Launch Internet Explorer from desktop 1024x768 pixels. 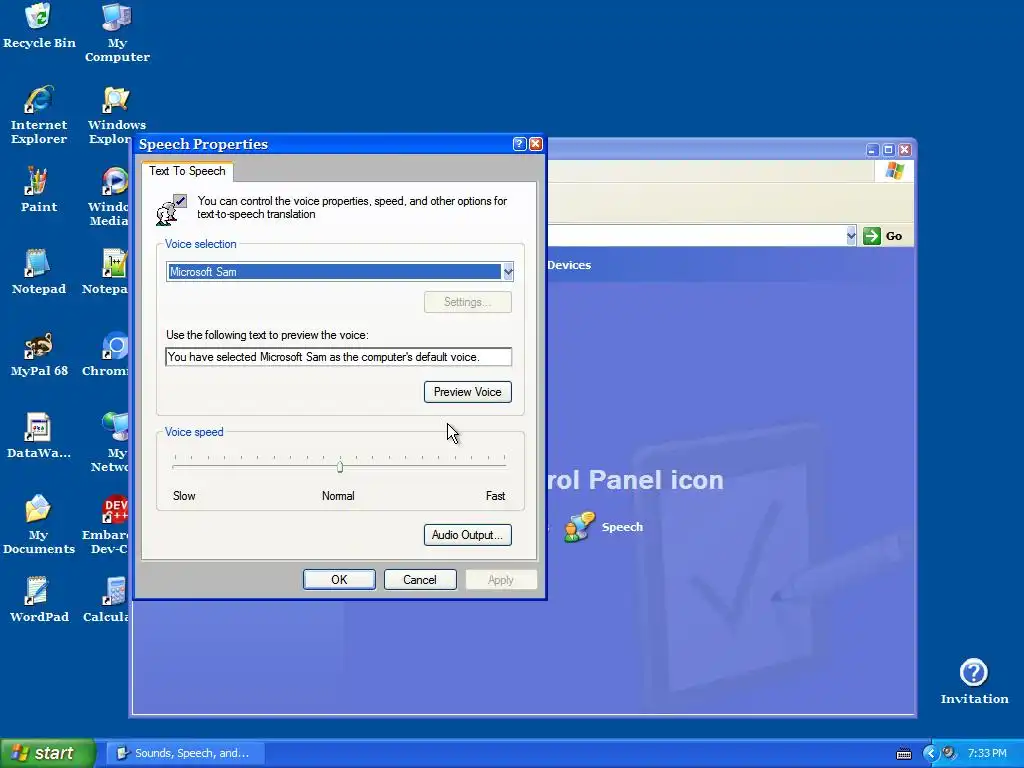(39, 115)
